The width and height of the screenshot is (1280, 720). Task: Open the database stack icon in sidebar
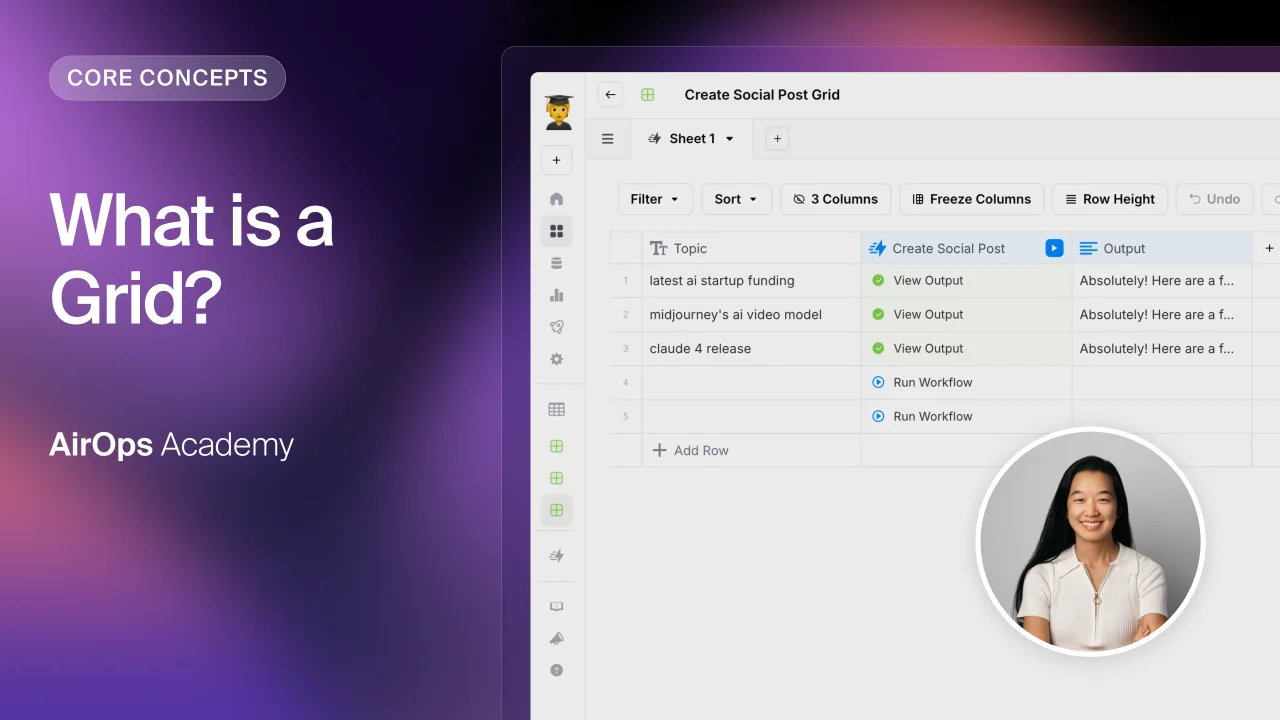(x=557, y=263)
